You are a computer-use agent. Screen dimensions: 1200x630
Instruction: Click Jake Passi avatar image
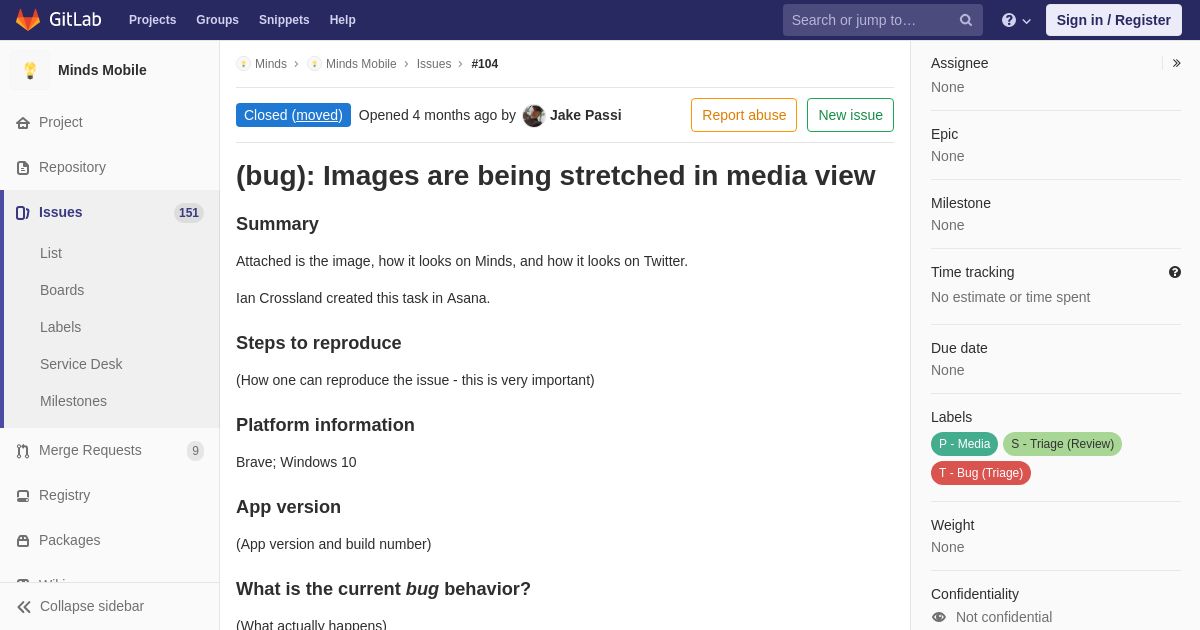(x=534, y=116)
